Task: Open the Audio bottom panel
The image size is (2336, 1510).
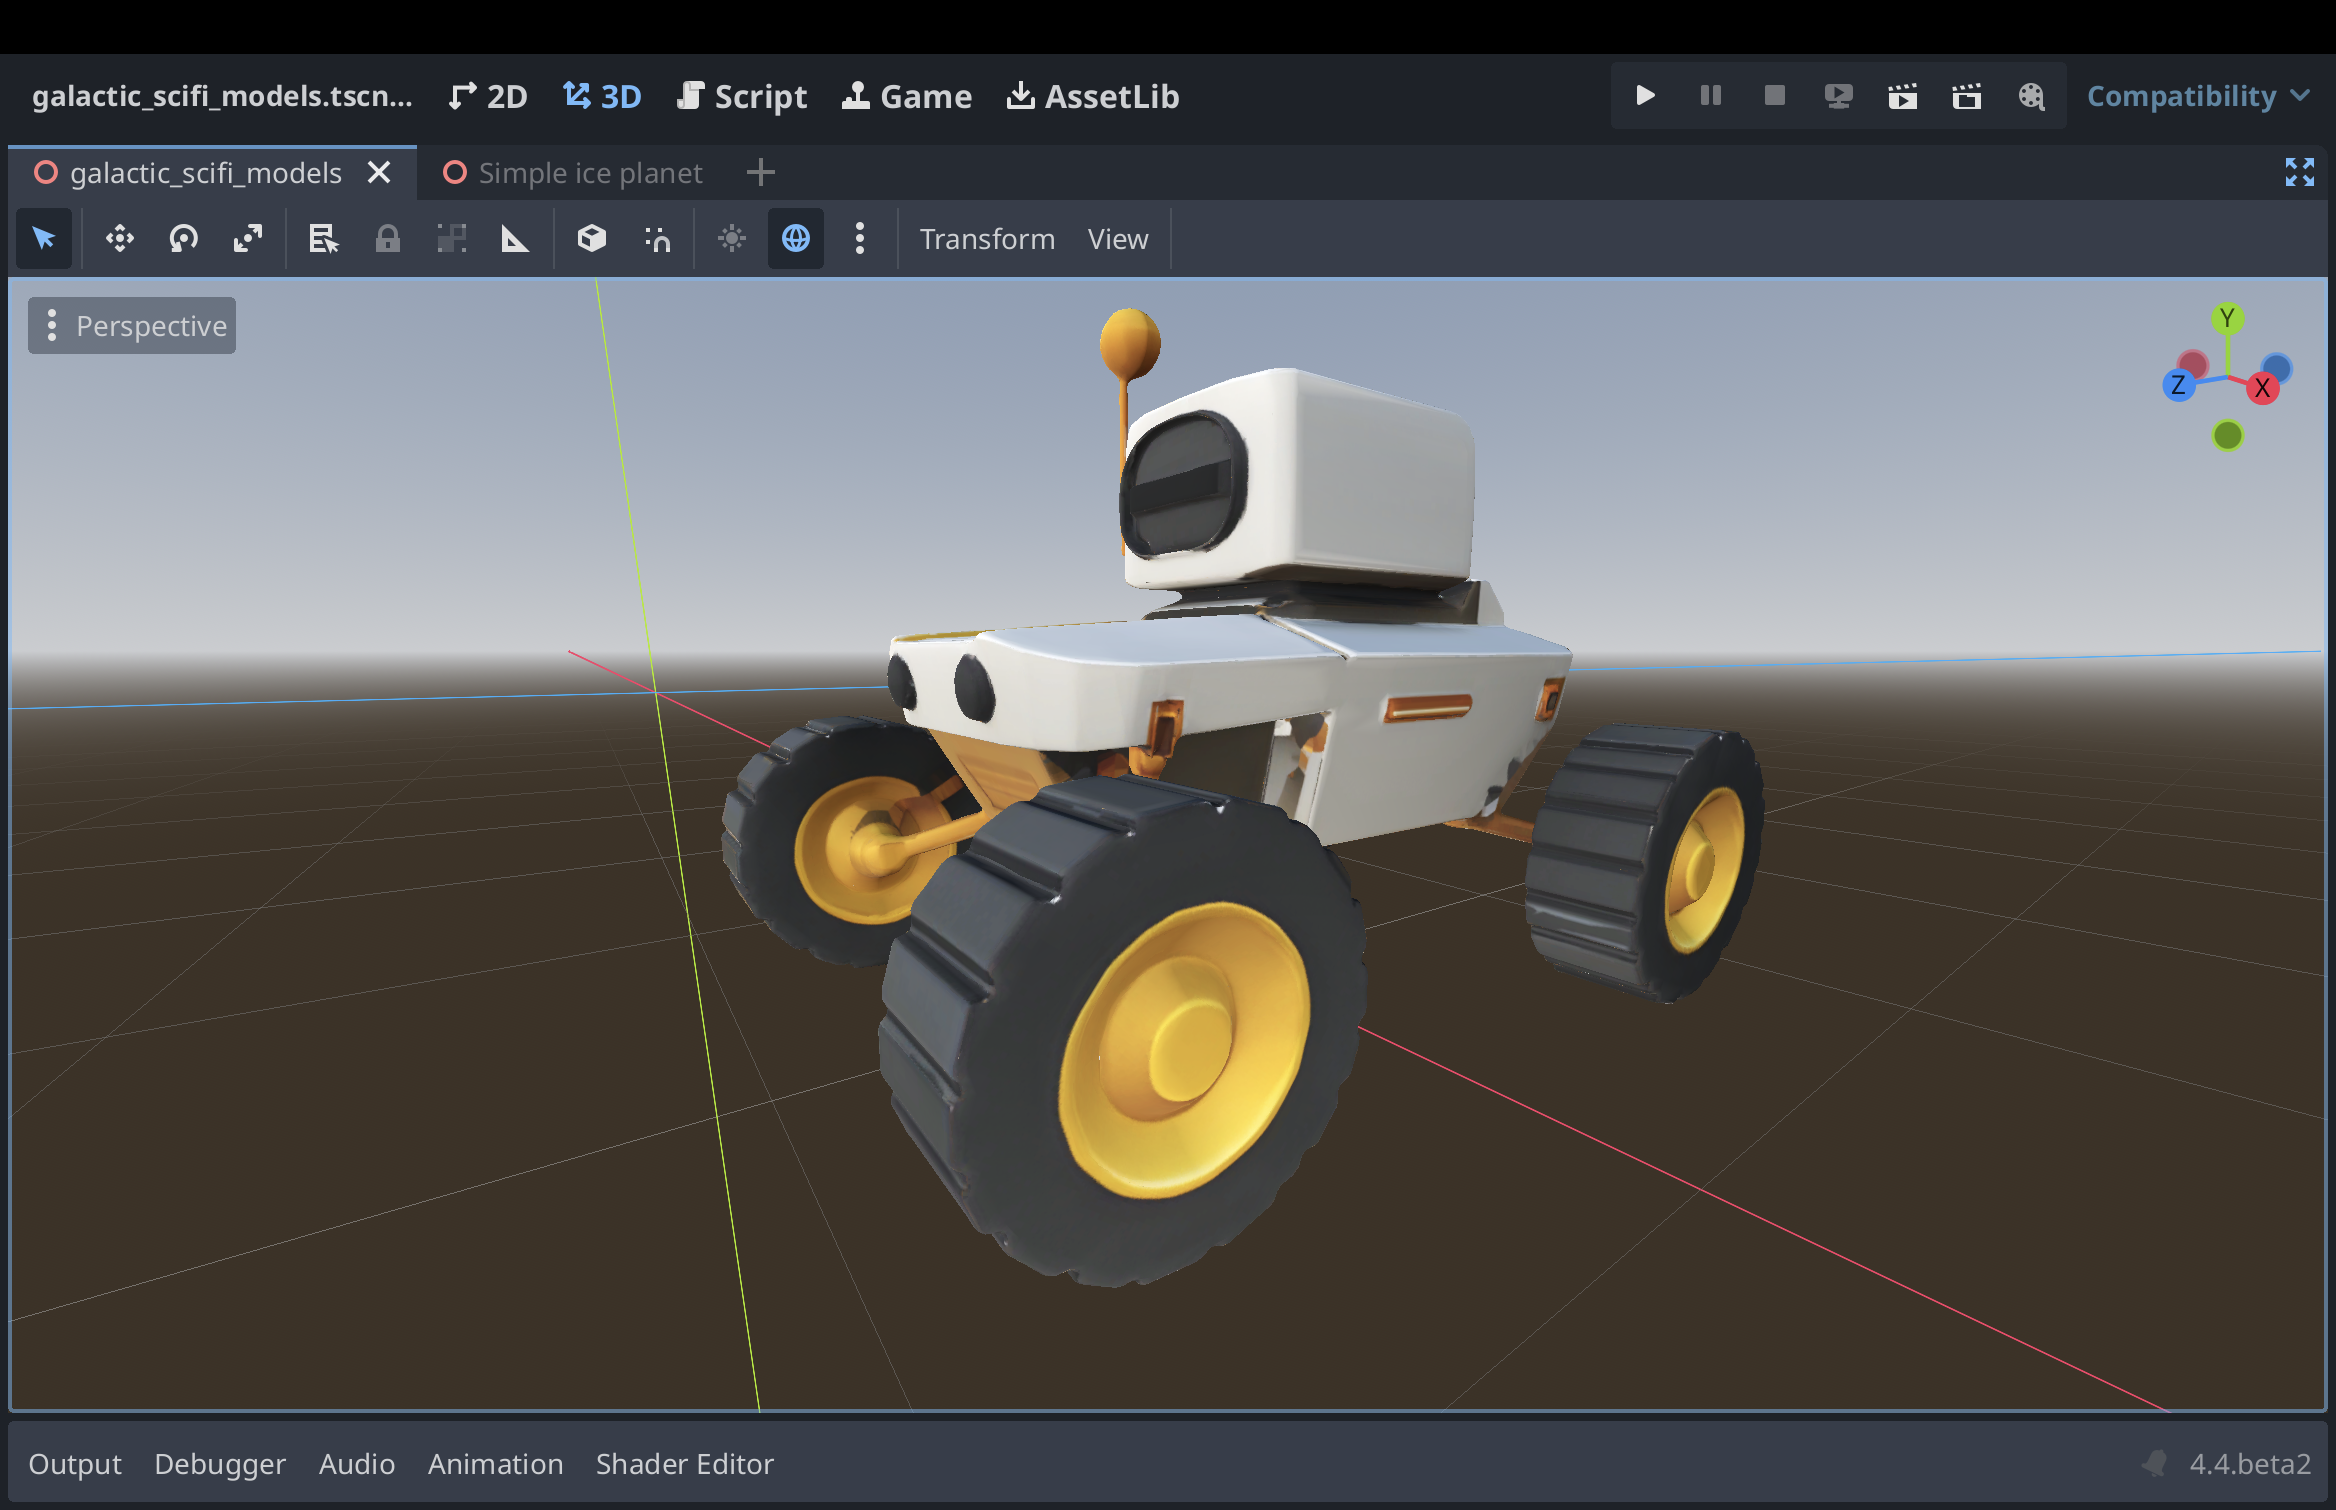Action: tap(357, 1464)
